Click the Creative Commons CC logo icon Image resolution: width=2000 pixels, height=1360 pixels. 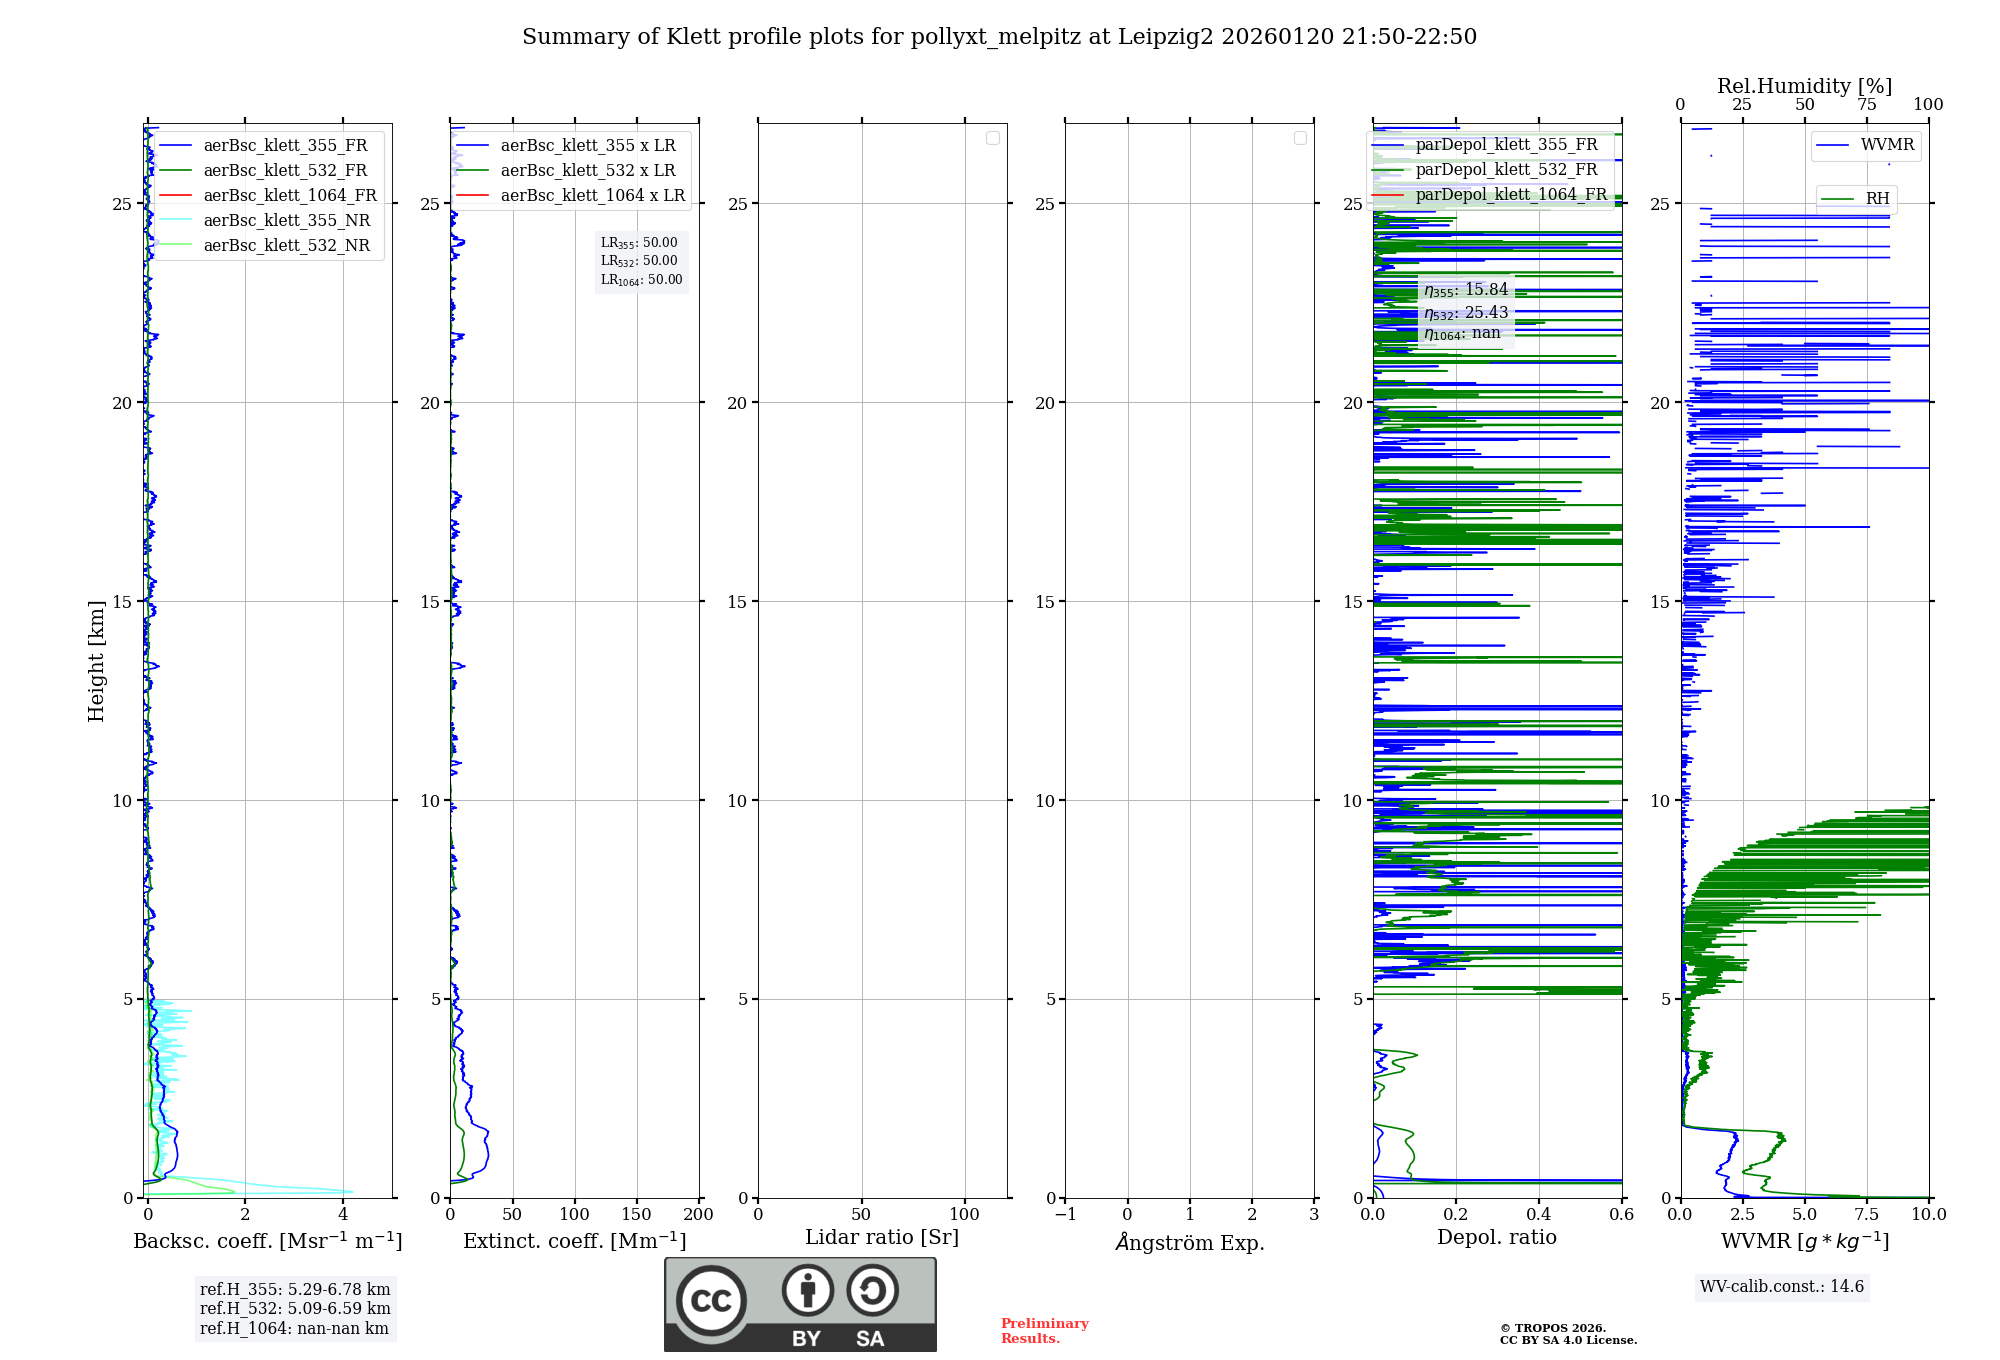coord(711,1300)
